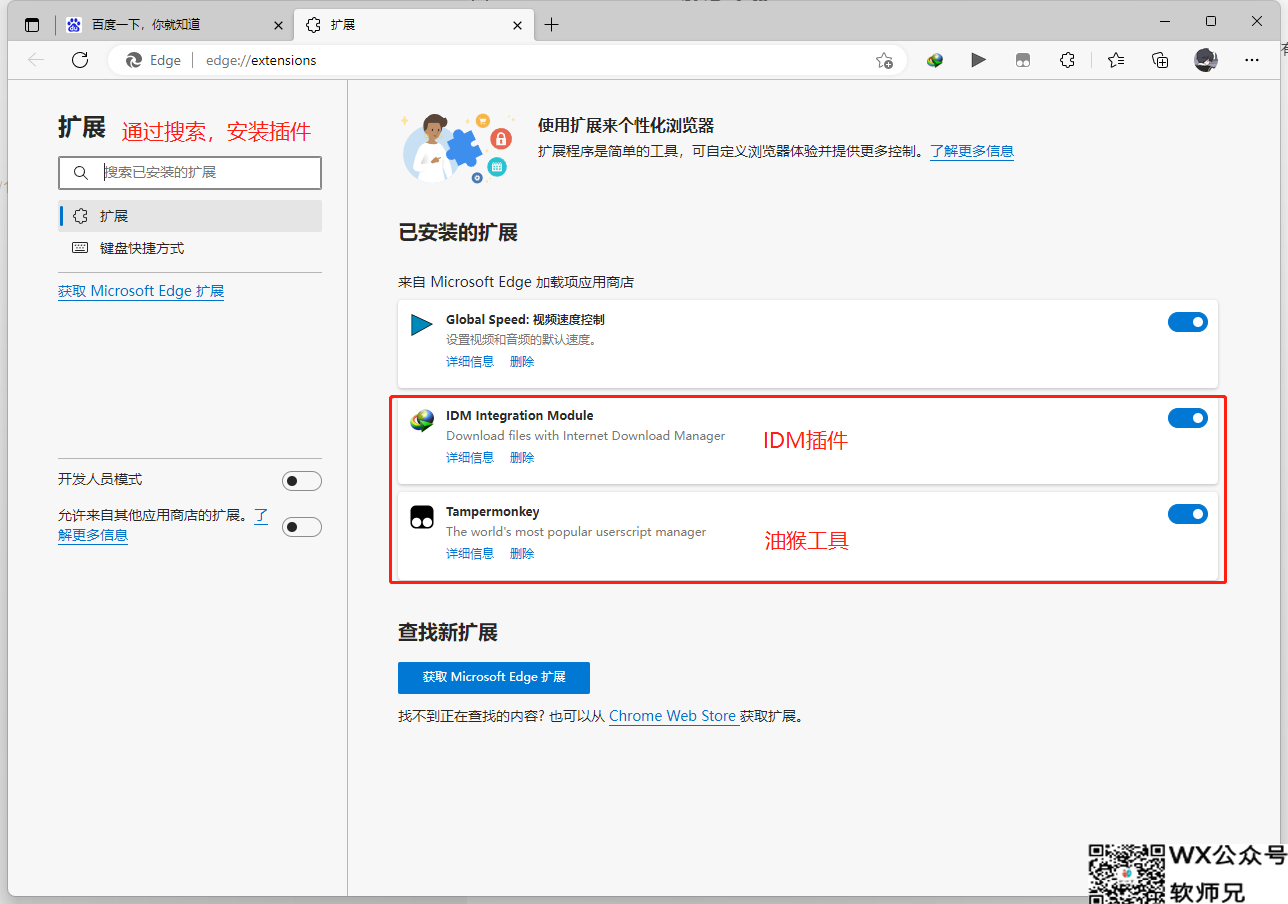Click 删除 for IDM Integration Module
The height and width of the screenshot is (904, 1288).
[x=522, y=458]
